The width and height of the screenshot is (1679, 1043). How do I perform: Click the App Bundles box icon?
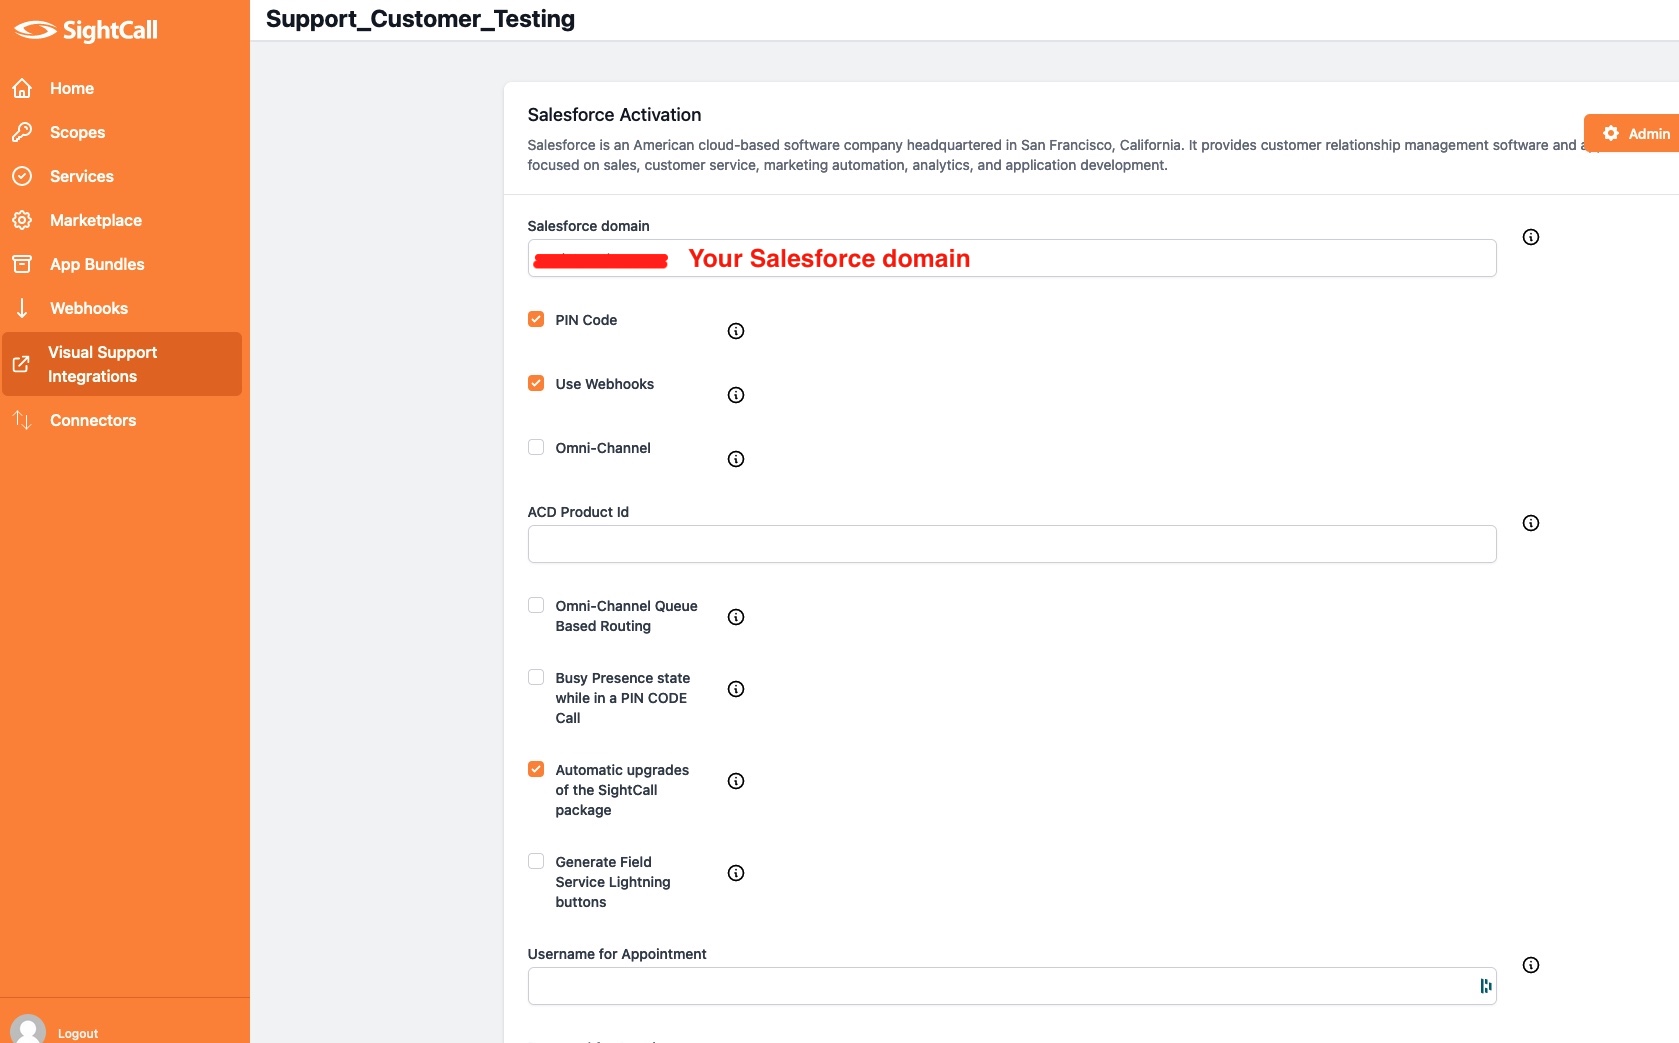pos(22,264)
